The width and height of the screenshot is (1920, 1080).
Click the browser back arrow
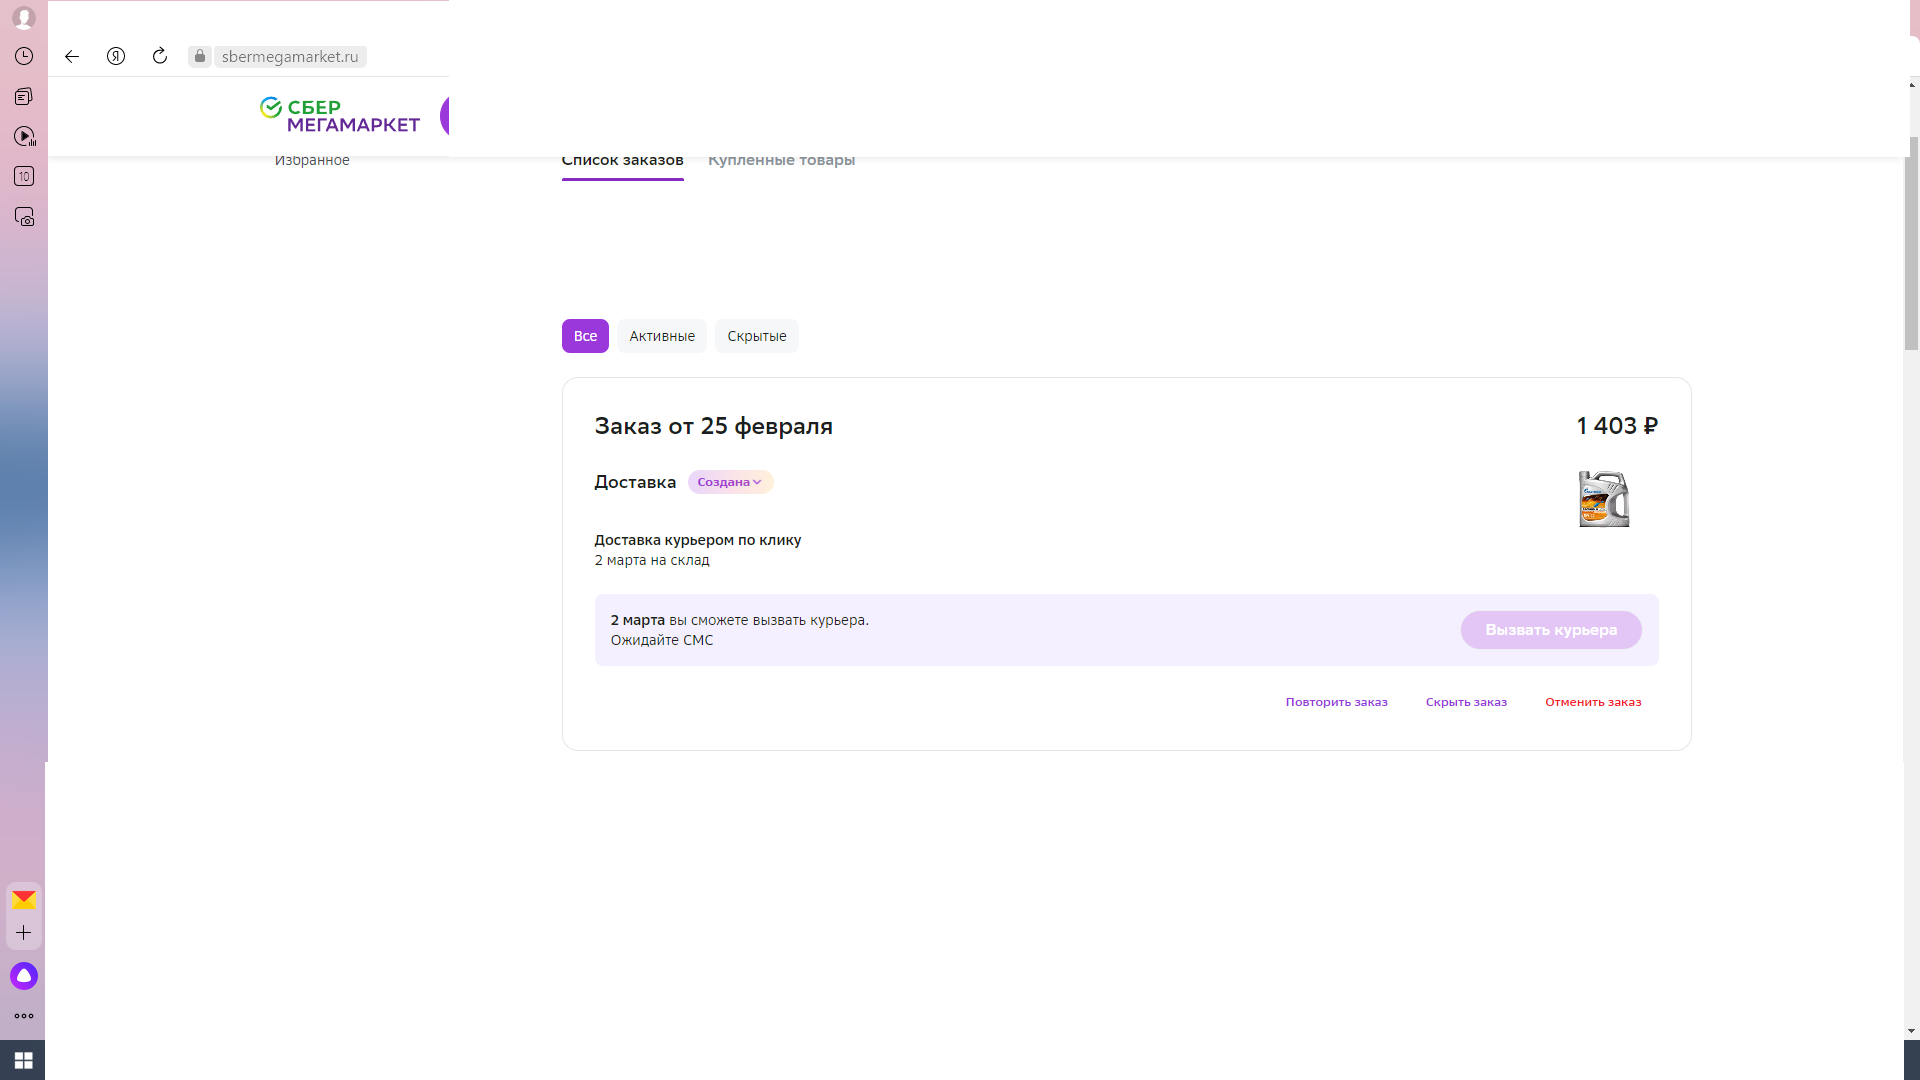click(72, 57)
